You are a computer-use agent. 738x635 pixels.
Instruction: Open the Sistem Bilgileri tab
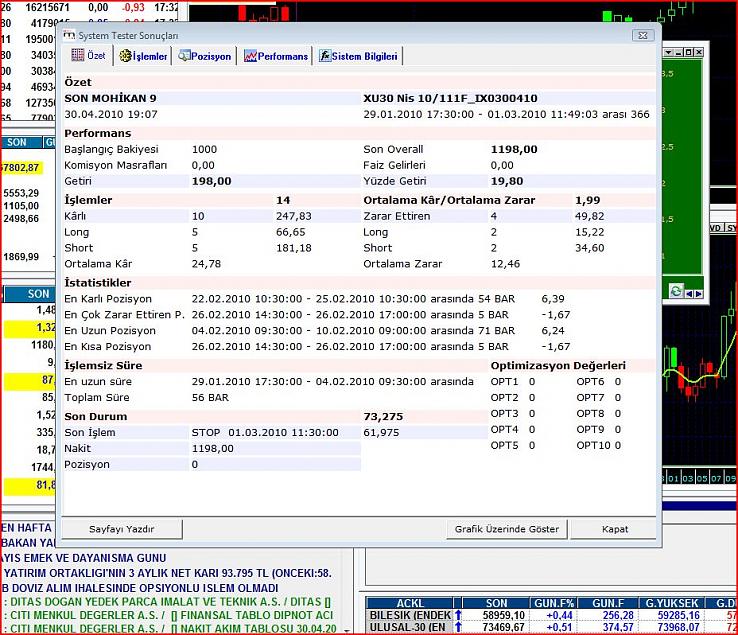(358, 56)
